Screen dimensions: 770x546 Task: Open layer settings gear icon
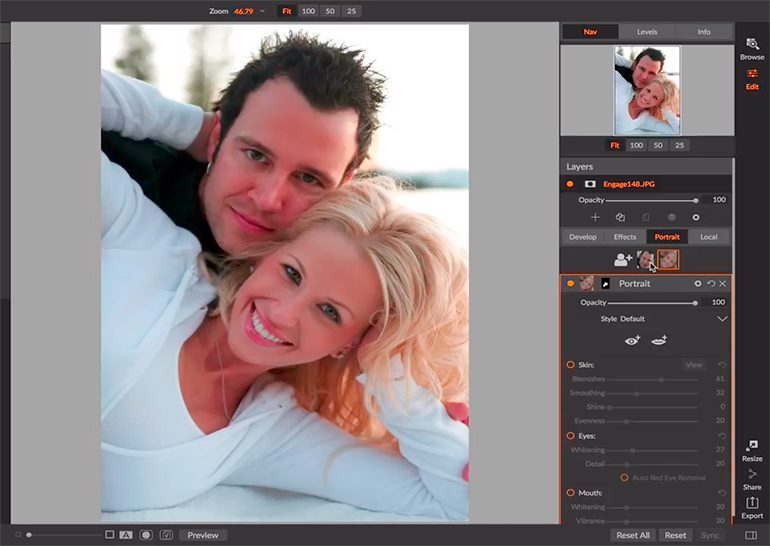click(x=696, y=217)
